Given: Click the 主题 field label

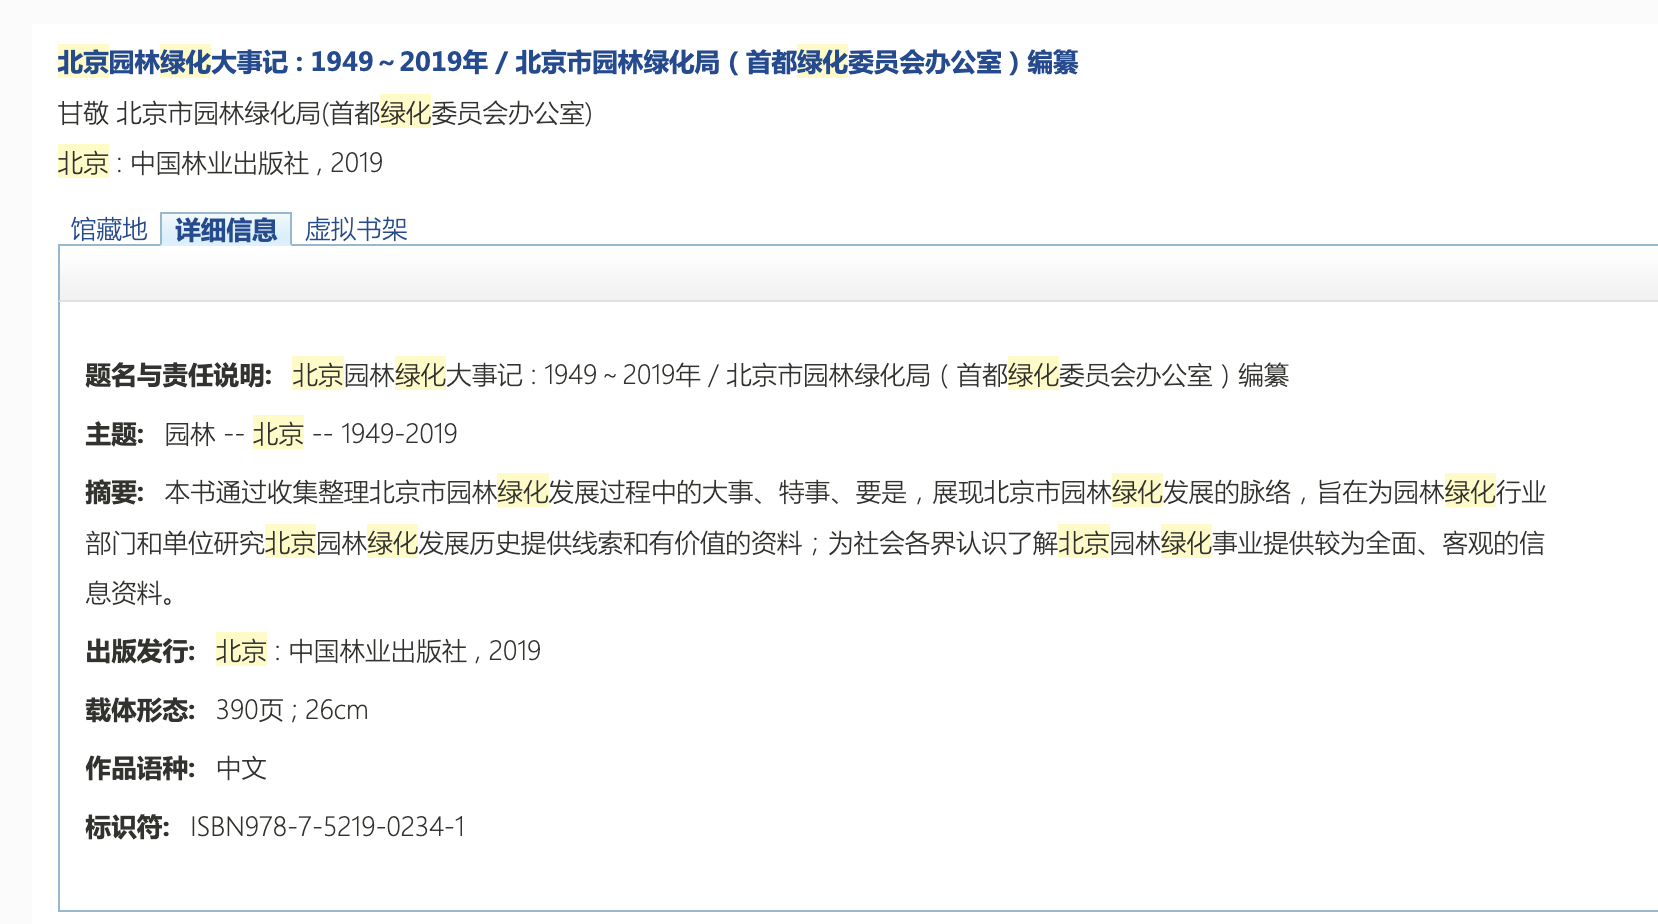Looking at the screenshot, I should click(115, 434).
